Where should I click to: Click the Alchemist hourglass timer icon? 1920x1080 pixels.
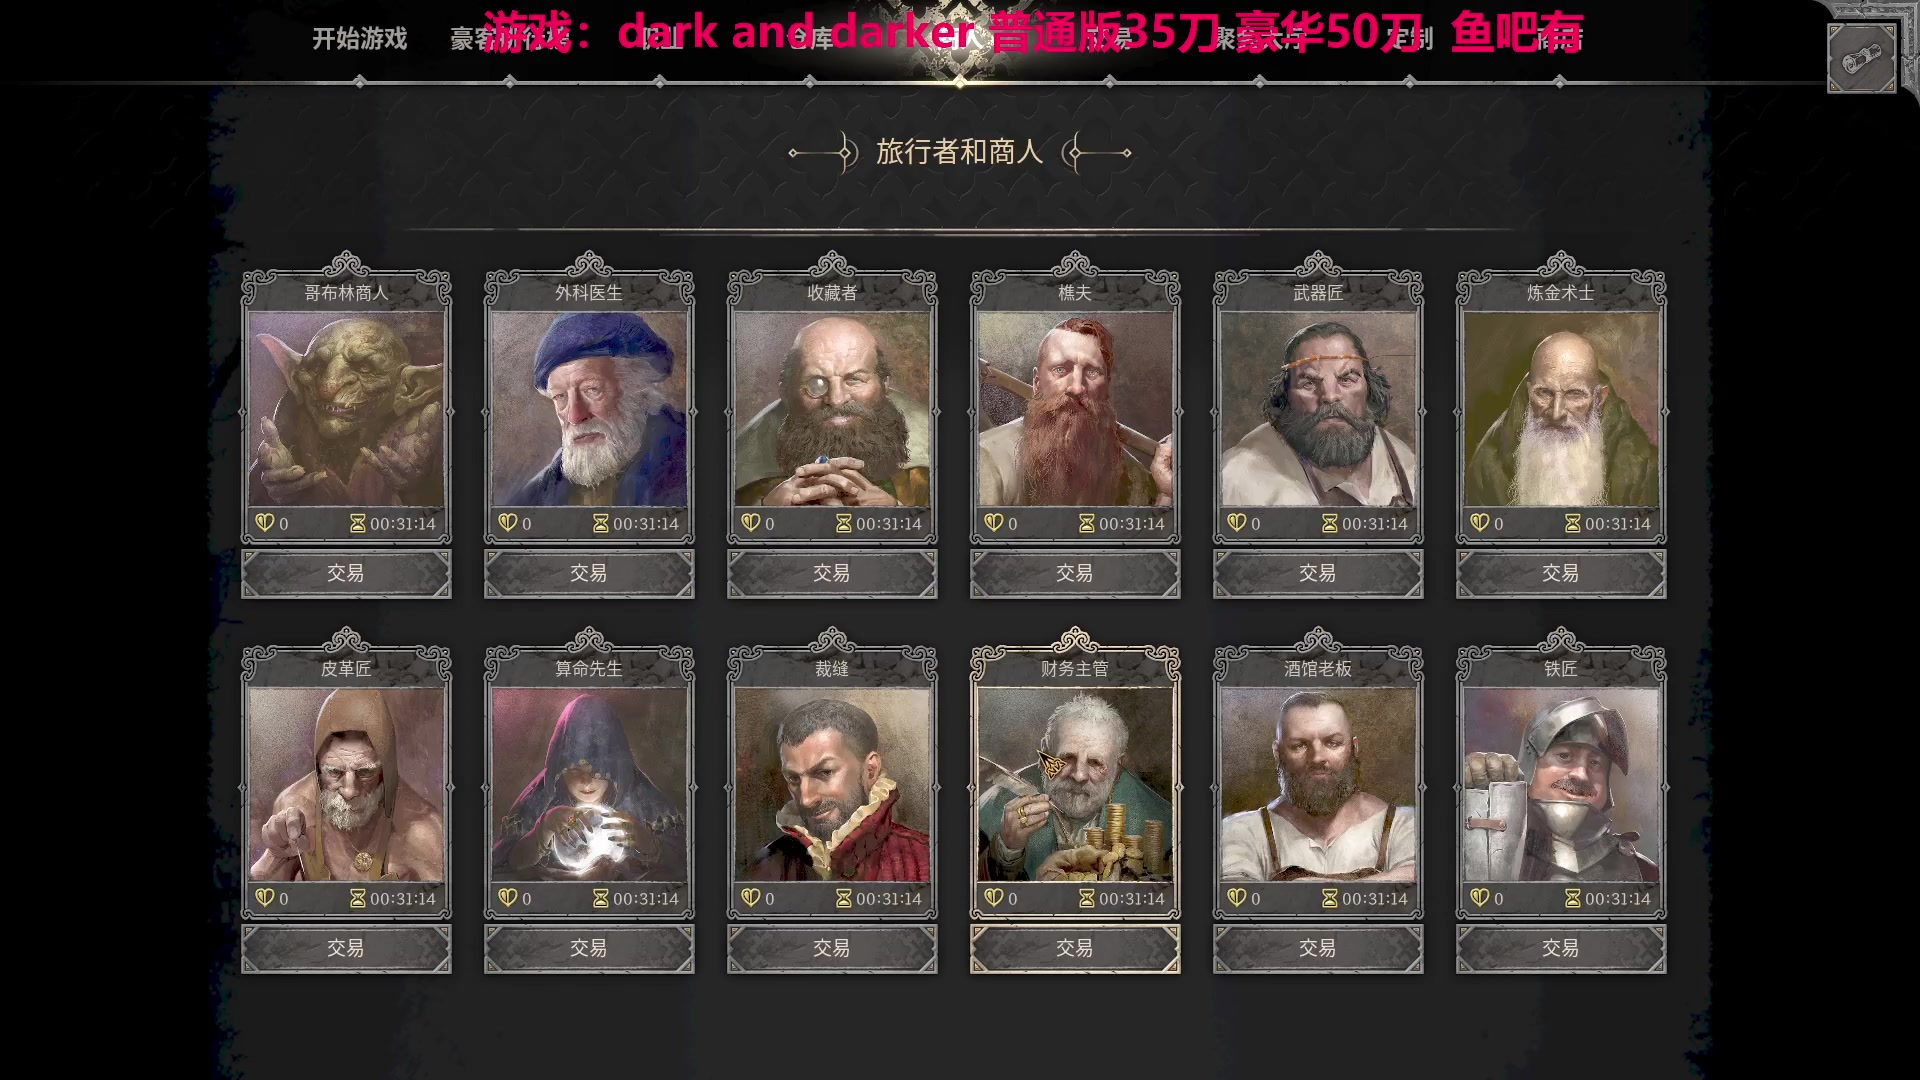click(1572, 523)
